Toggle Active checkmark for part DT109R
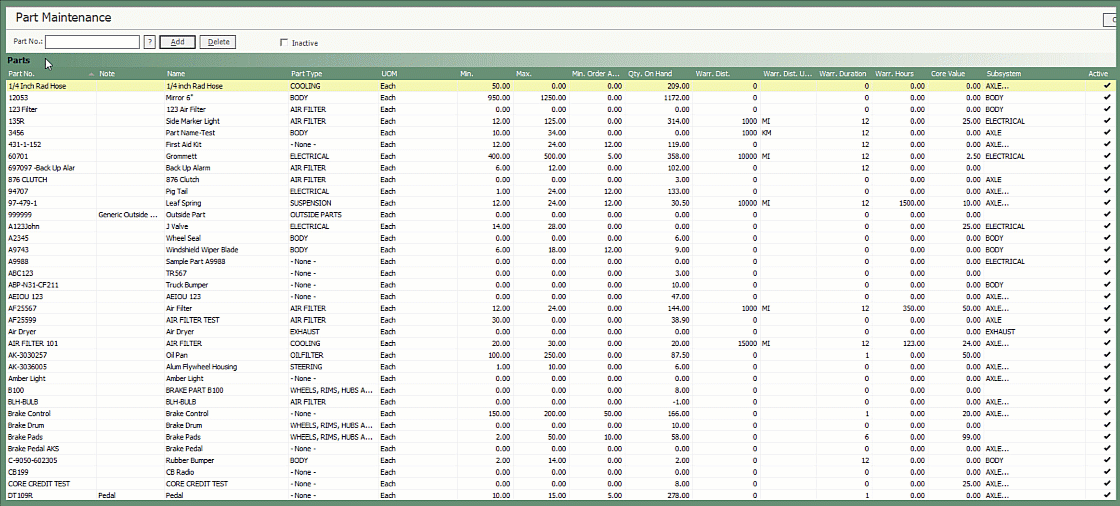This screenshot has height=506, width=1120. coord(1106,495)
